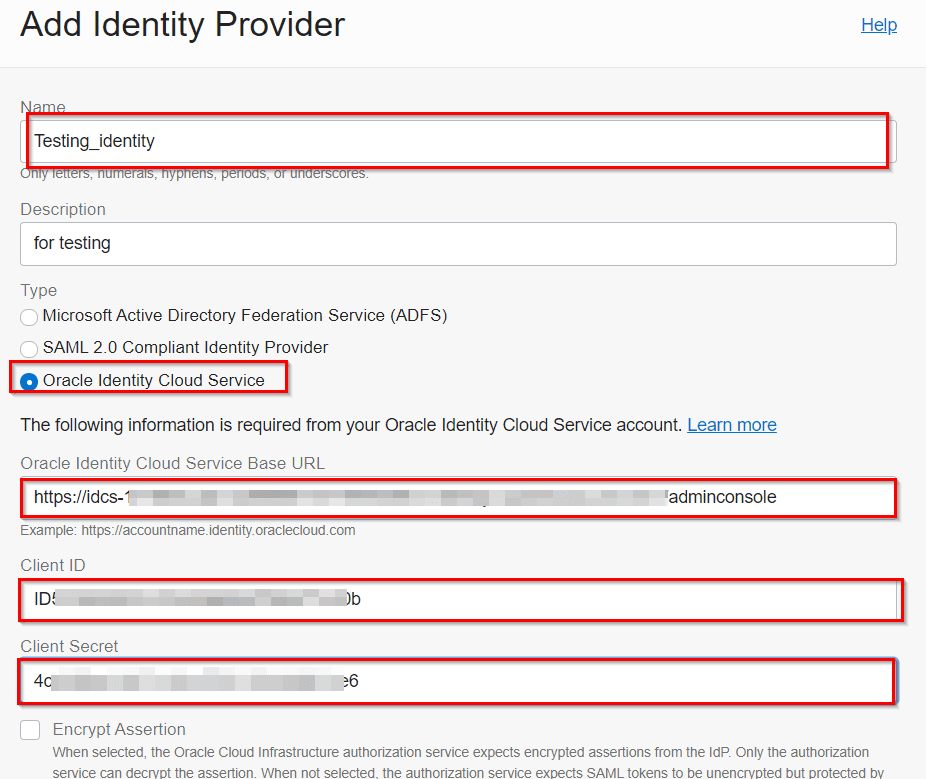
Task: Enable the Encrypt Assertion checkbox
Action: (x=29, y=730)
